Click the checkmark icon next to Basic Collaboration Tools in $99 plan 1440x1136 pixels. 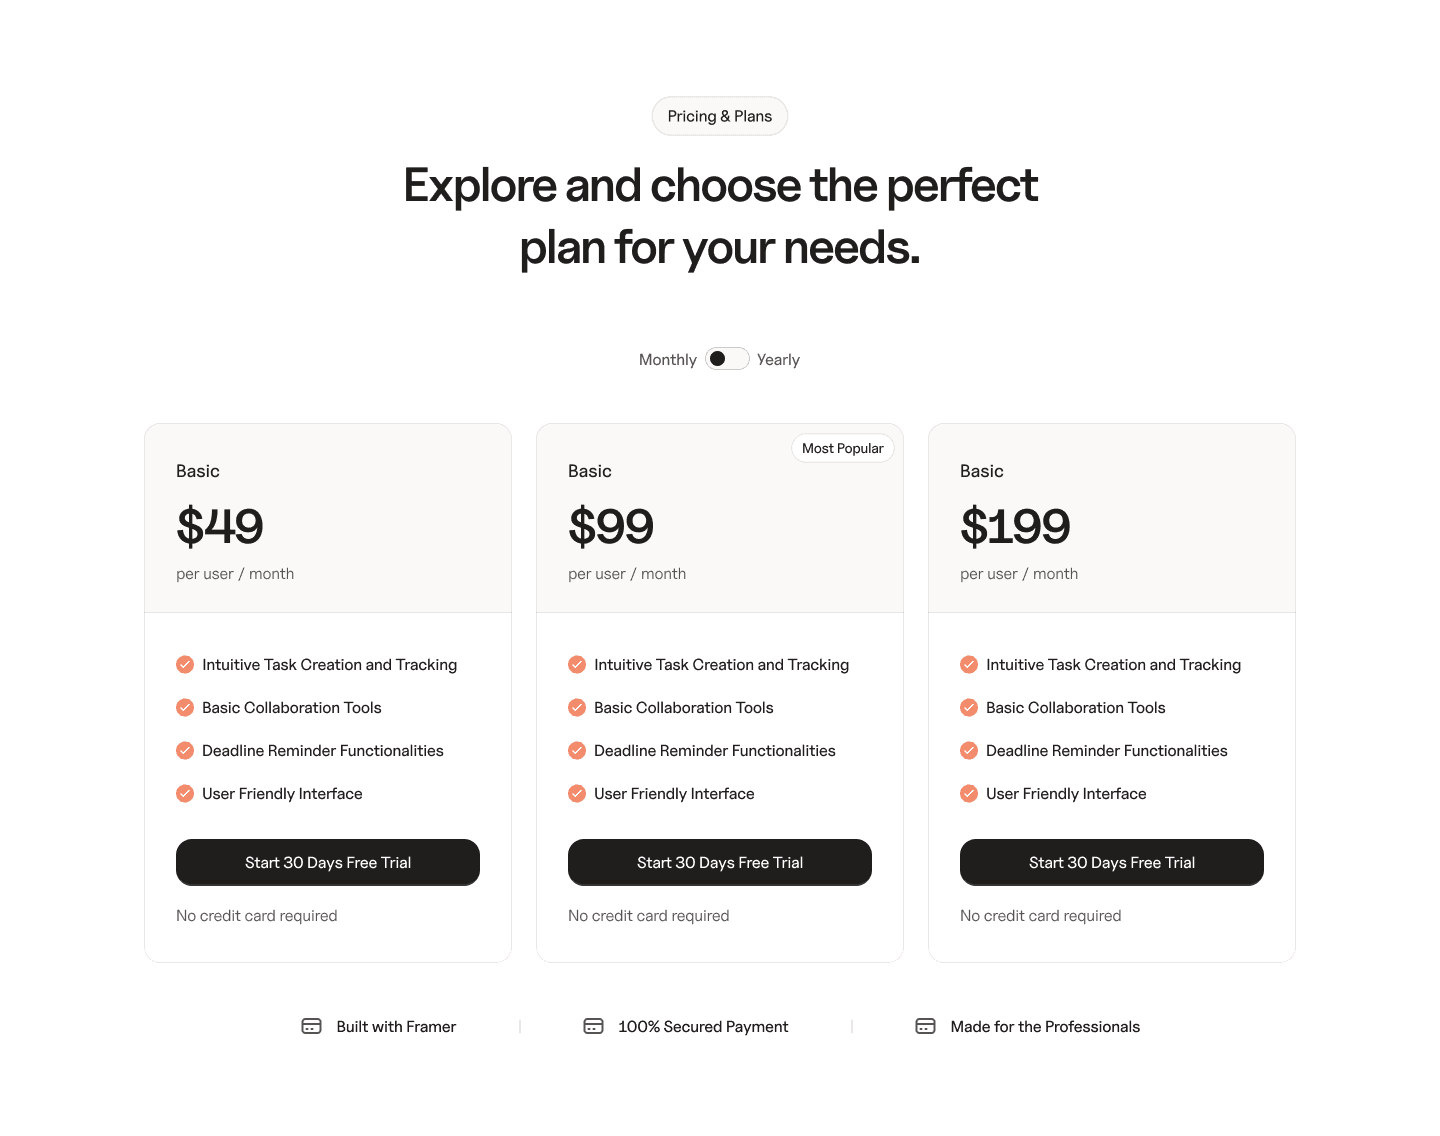[577, 707]
